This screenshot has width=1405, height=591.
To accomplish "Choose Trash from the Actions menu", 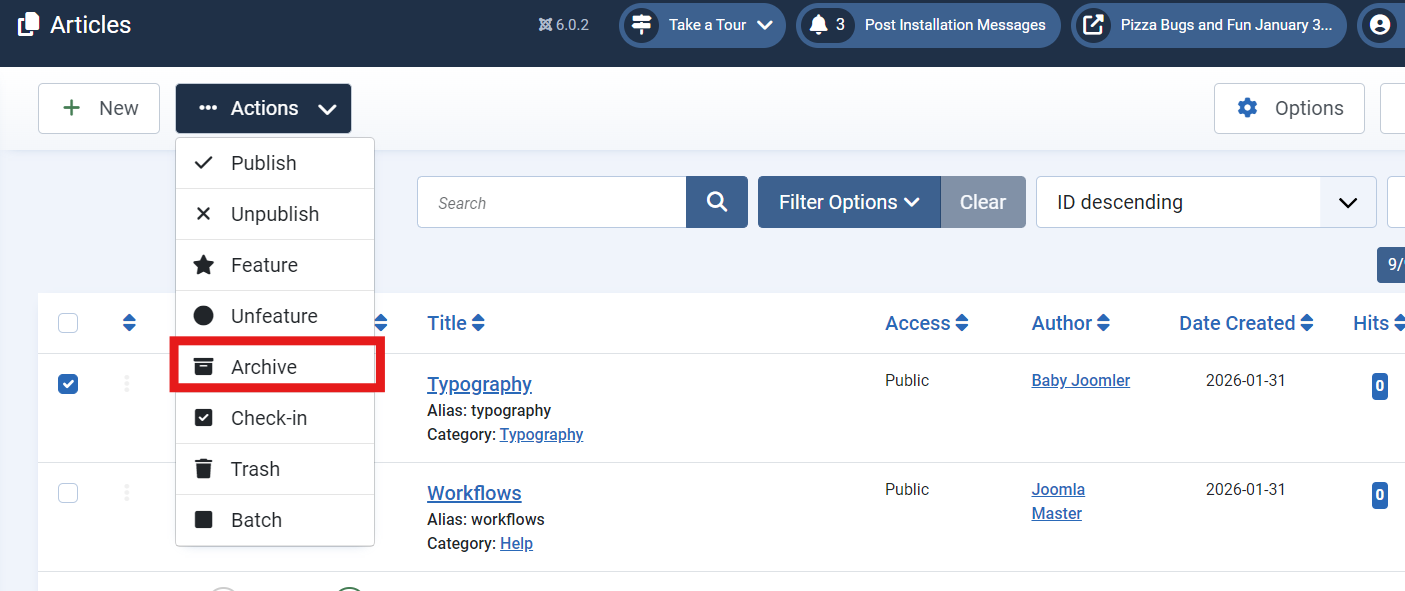I will pyautogui.click(x=275, y=469).
